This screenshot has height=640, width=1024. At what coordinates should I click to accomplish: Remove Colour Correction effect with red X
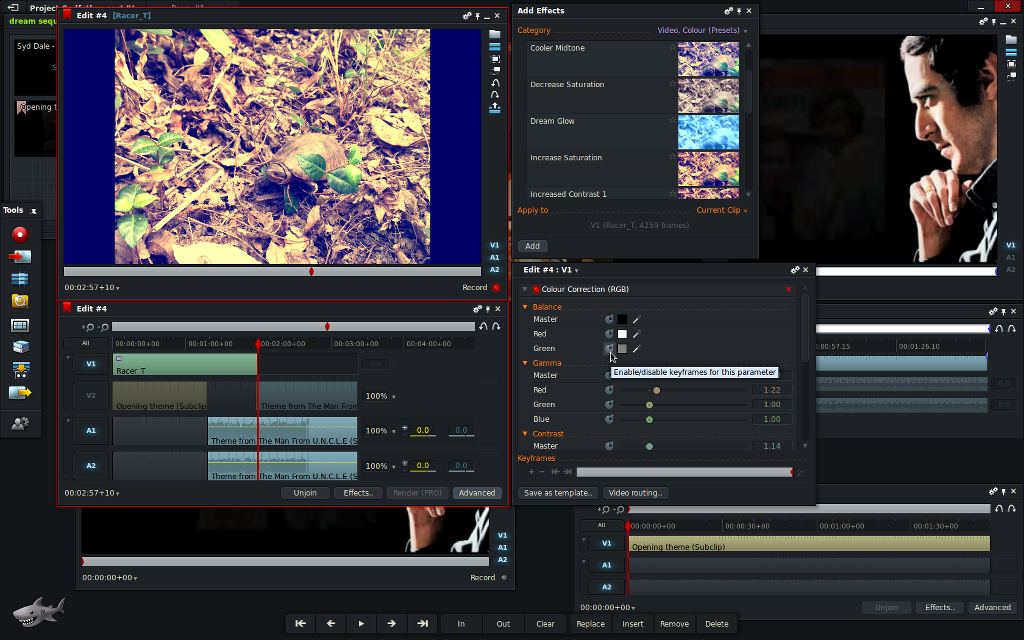789,289
